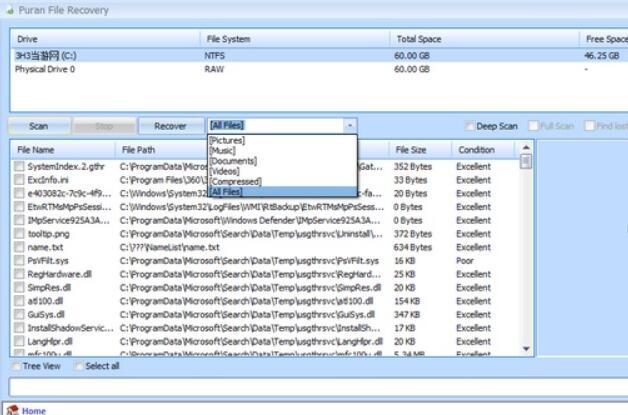Collapse the file type dropdown via its arrow
This screenshot has width=628, height=415.
[349, 126]
